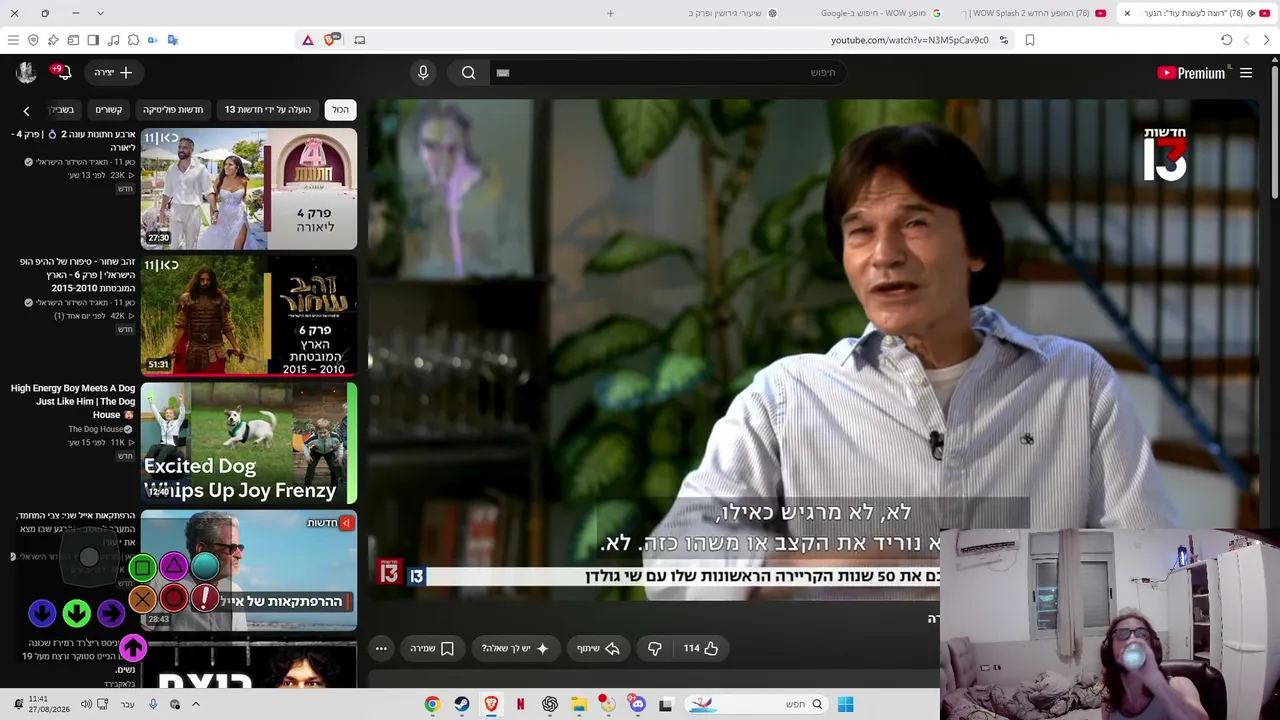Open the Google Translate extension icon
Screen dimensions: 1280x720
point(173,40)
